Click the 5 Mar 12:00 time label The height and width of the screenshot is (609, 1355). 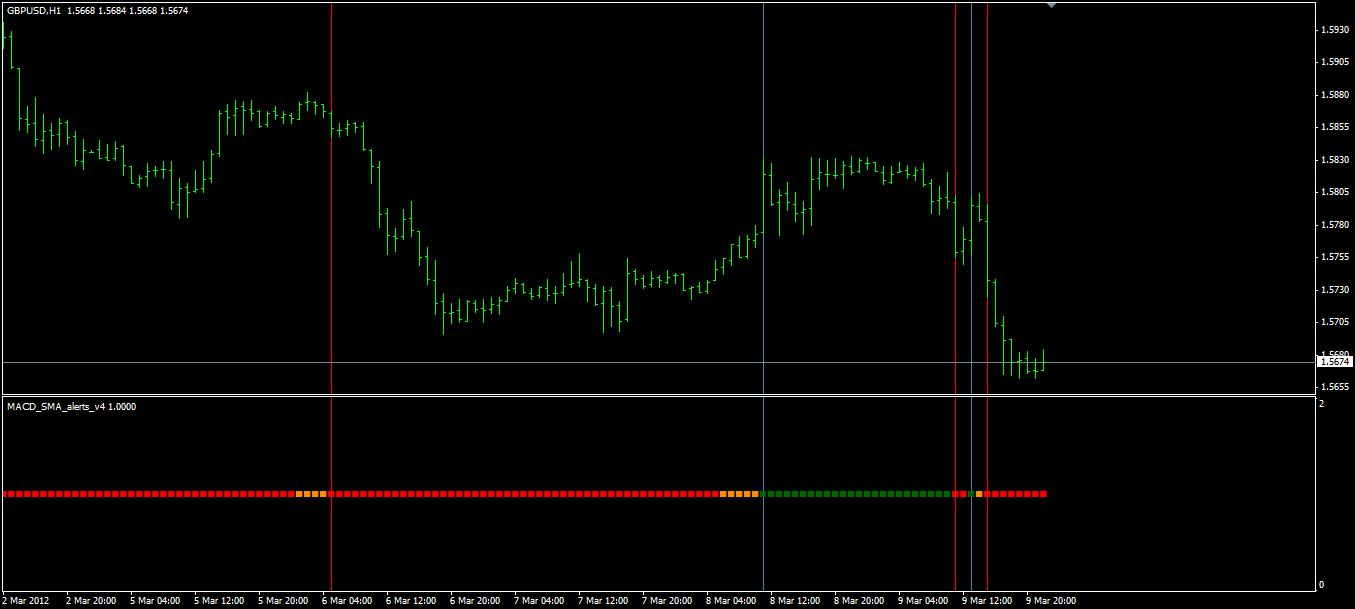point(219,601)
